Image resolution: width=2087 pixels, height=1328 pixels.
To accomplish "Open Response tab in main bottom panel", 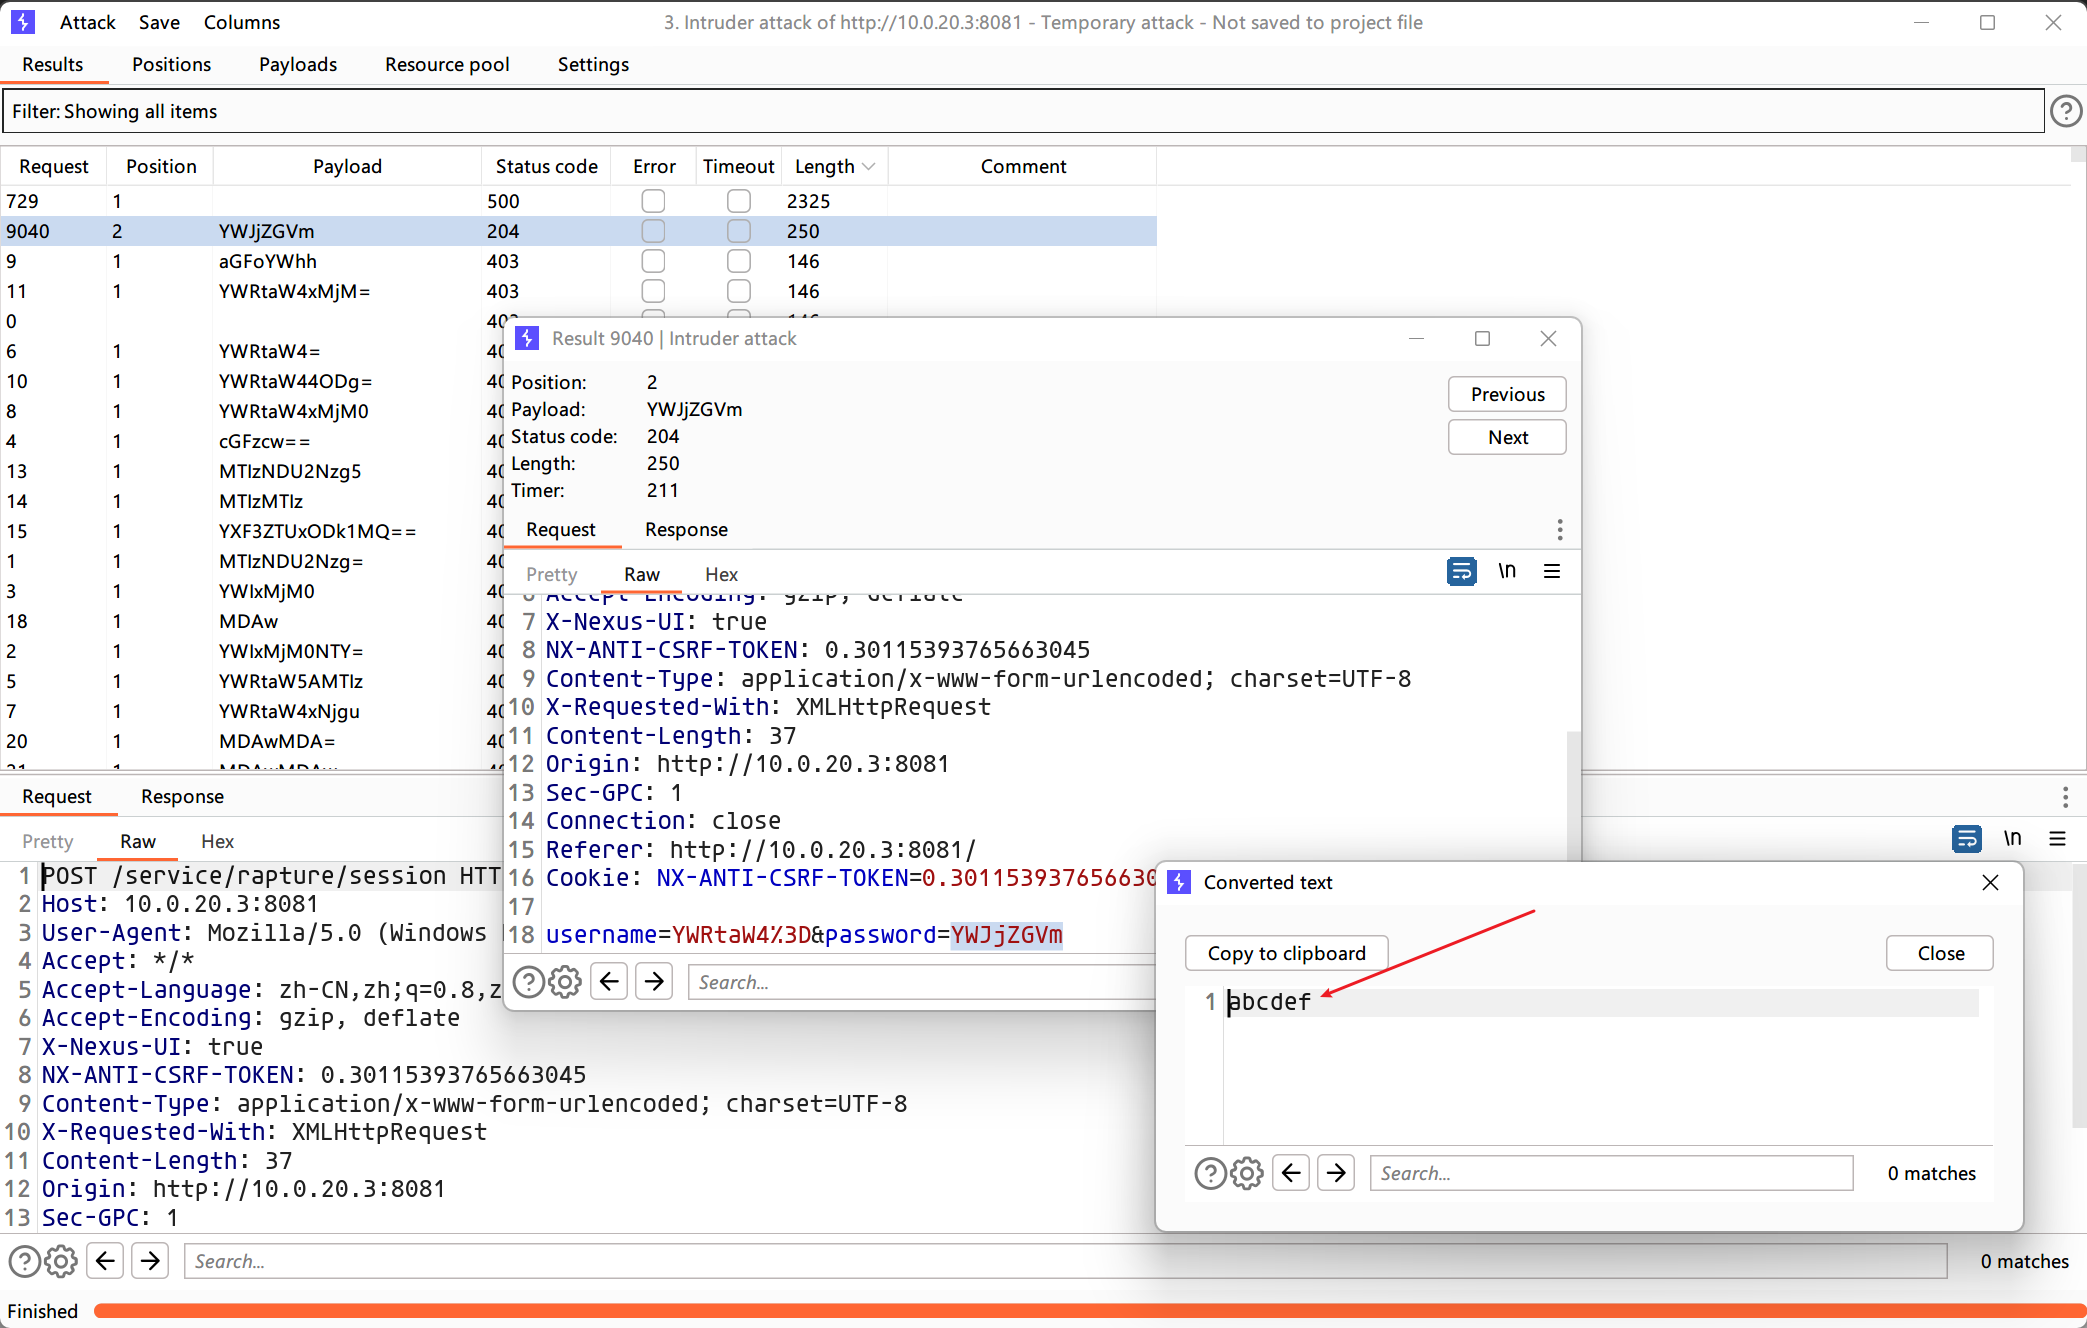I will point(182,796).
